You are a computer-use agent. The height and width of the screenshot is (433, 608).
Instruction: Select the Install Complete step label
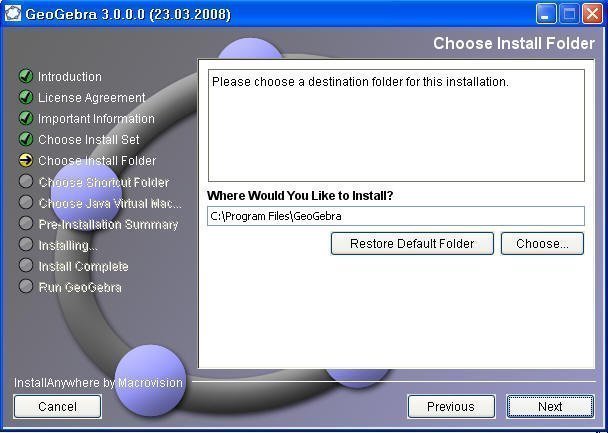point(83,266)
